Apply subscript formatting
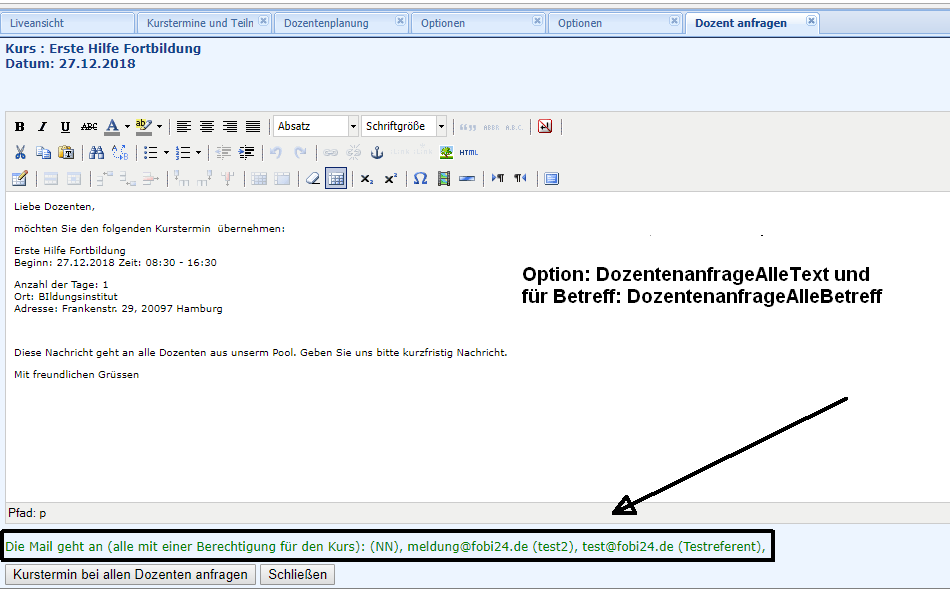950x601 pixels. pos(367,179)
